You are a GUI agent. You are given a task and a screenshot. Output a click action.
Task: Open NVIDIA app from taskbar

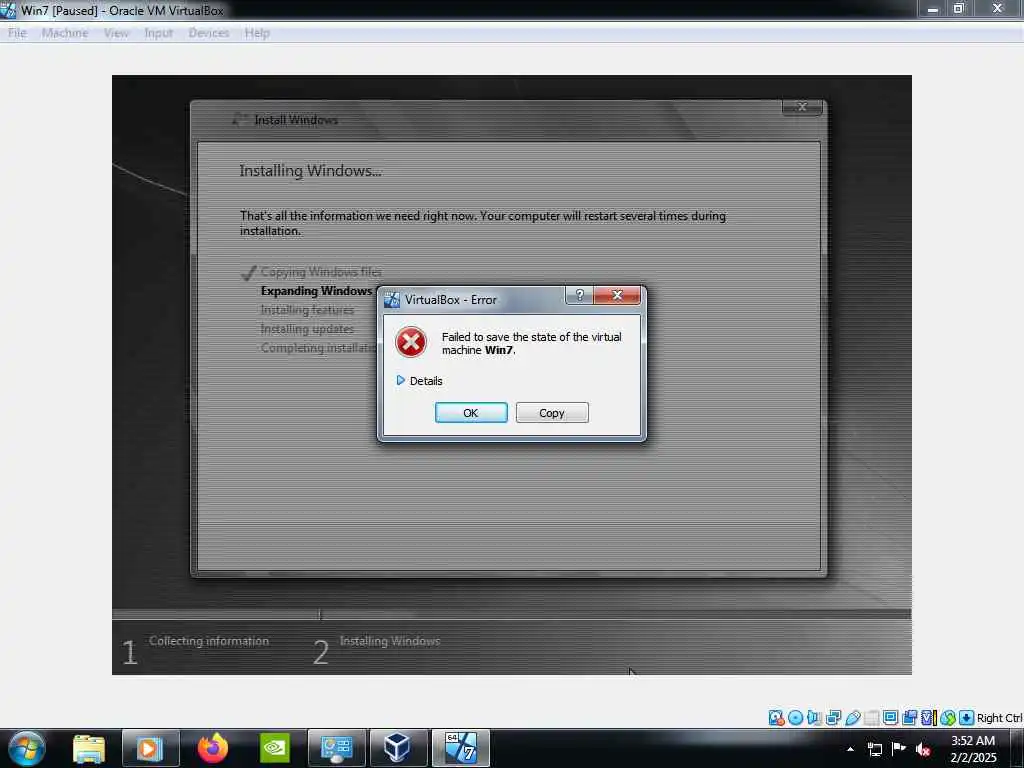point(275,748)
